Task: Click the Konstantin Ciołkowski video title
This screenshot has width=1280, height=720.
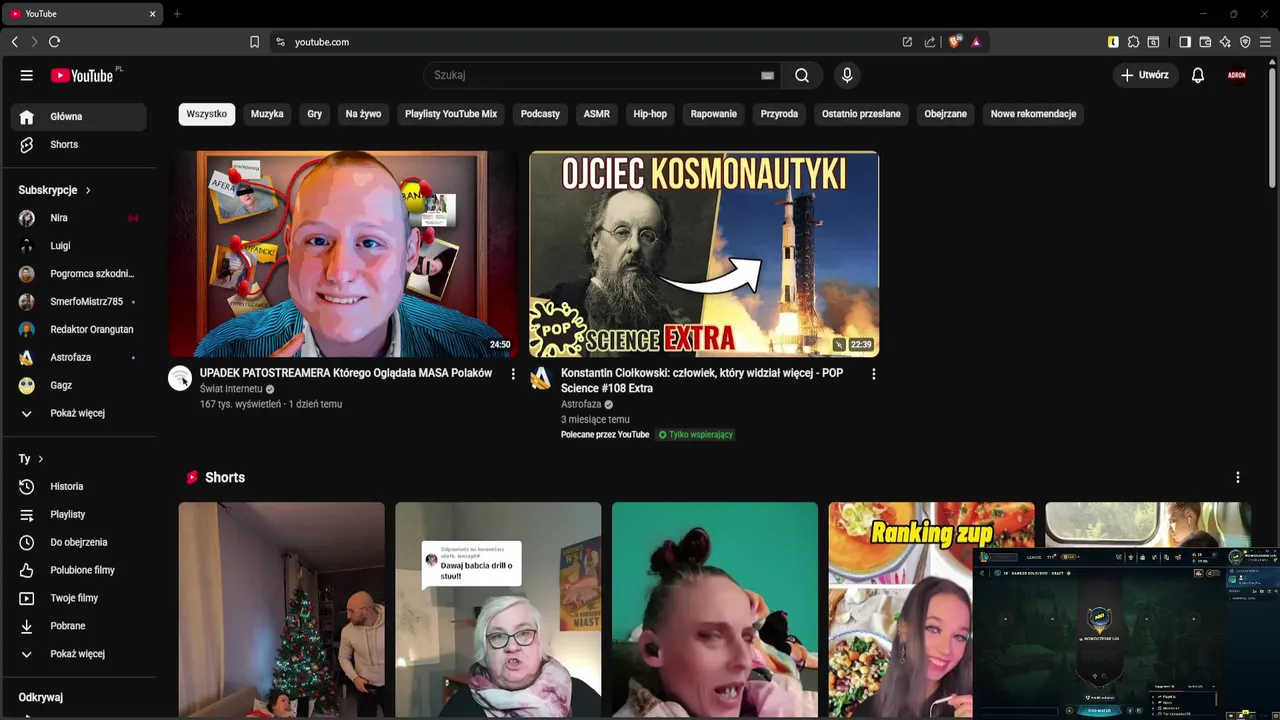Action: [702, 381]
